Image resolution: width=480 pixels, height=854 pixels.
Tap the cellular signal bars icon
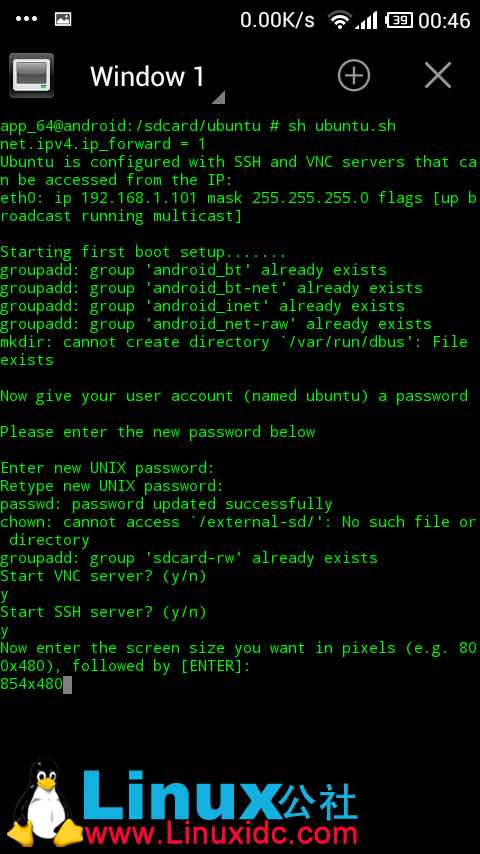click(x=366, y=20)
